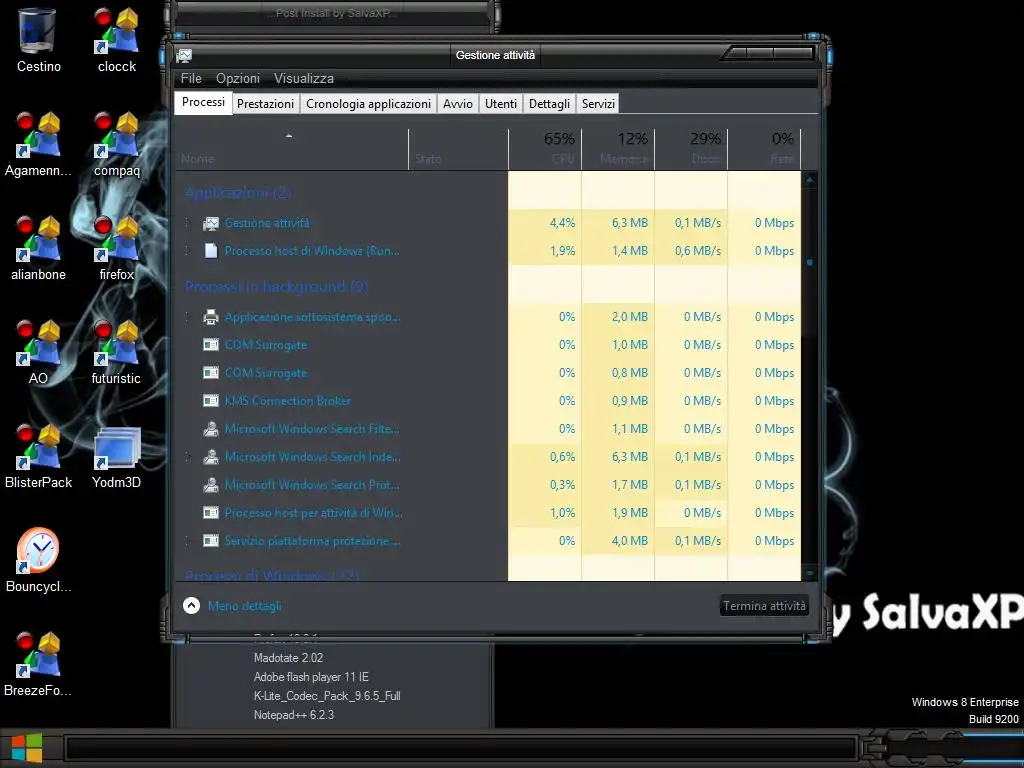Click Adobe flash player 11 IE entry
The image size is (1024, 768).
tap(312, 677)
